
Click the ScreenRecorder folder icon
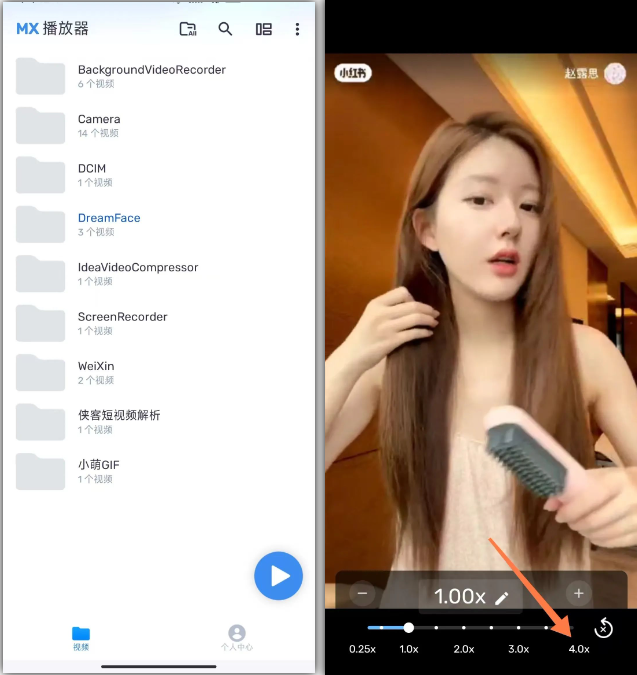(40, 323)
